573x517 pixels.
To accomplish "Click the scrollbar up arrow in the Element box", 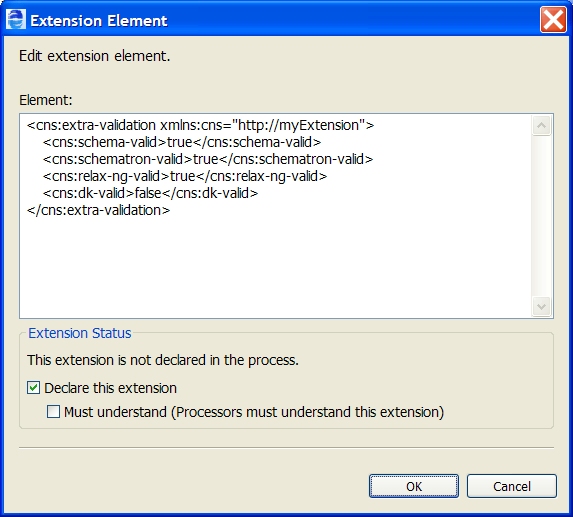I will [542, 125].
